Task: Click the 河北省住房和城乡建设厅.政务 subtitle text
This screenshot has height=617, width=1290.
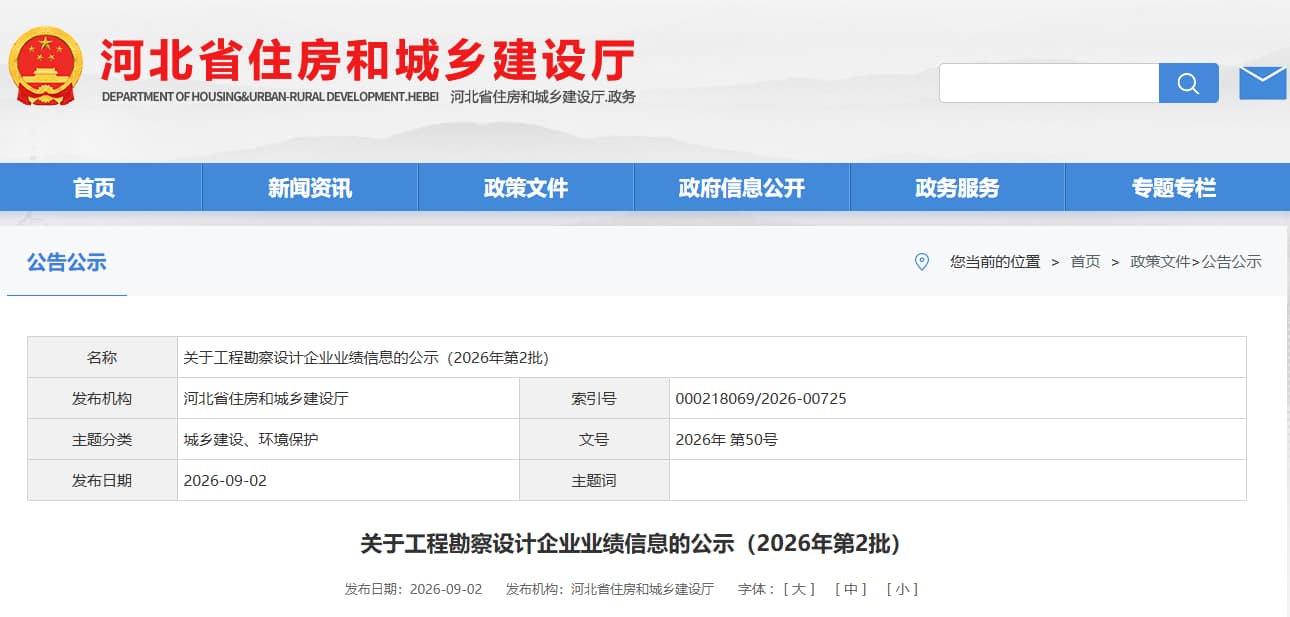Action: (543, 97)
